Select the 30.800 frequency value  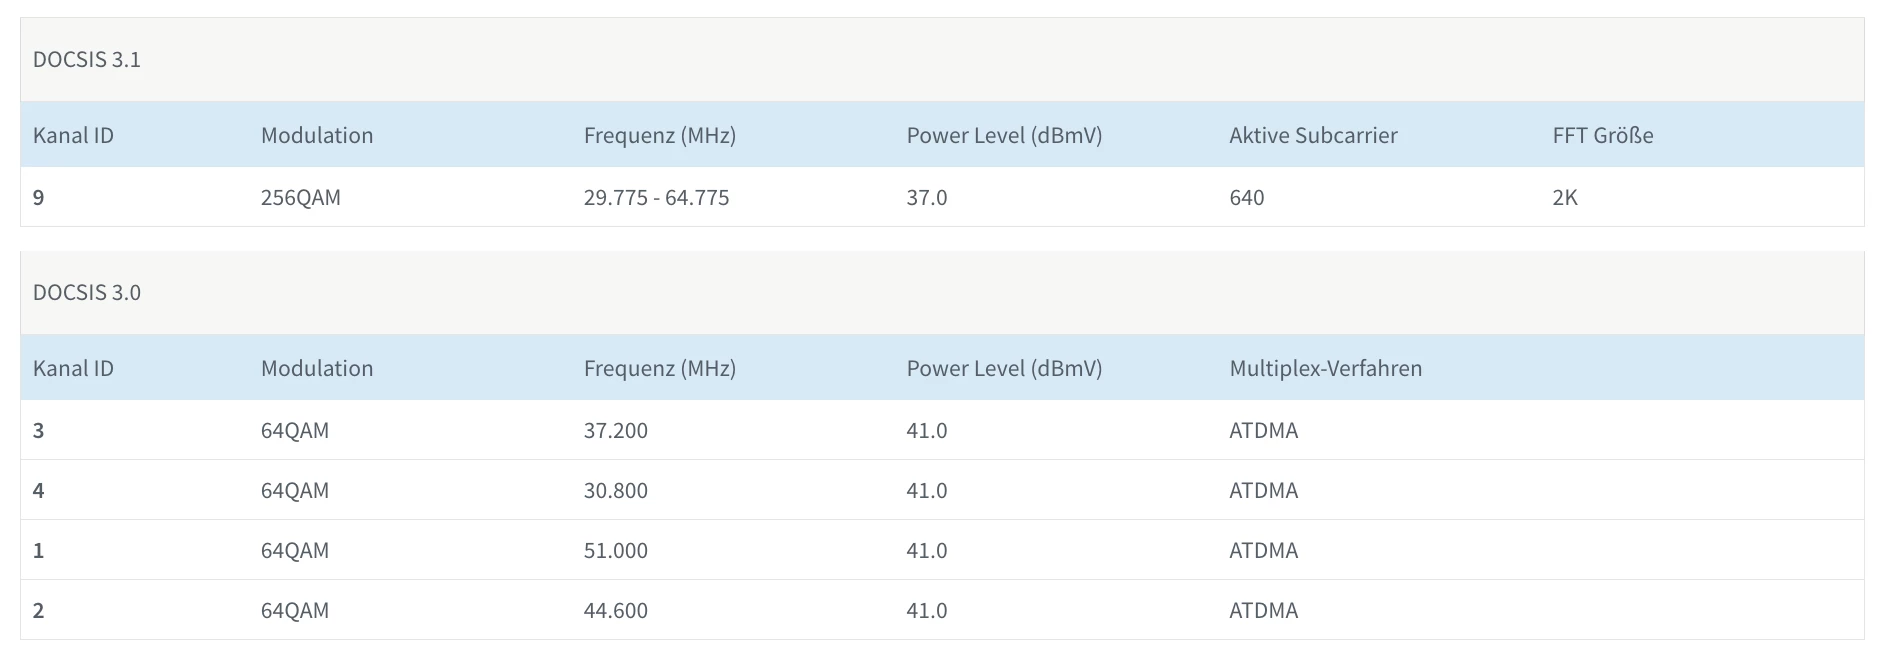click(x=616, y=491)
